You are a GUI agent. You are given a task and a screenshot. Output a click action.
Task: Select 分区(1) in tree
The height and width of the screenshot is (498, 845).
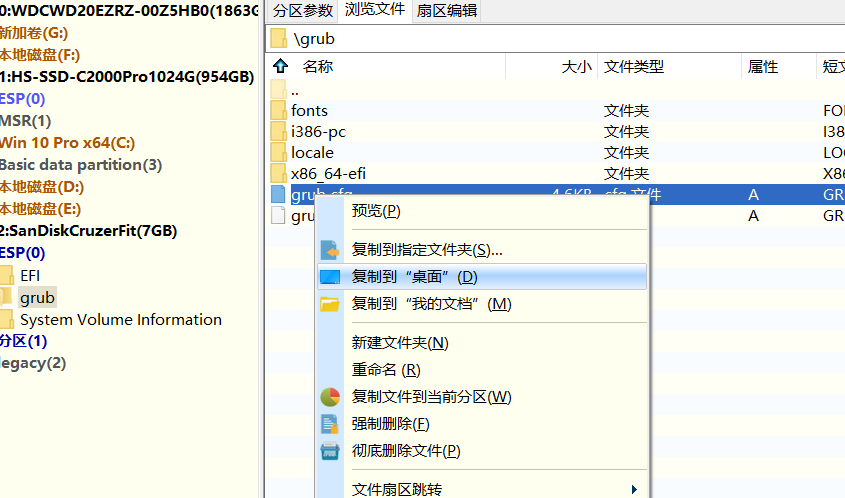[23, 341]
